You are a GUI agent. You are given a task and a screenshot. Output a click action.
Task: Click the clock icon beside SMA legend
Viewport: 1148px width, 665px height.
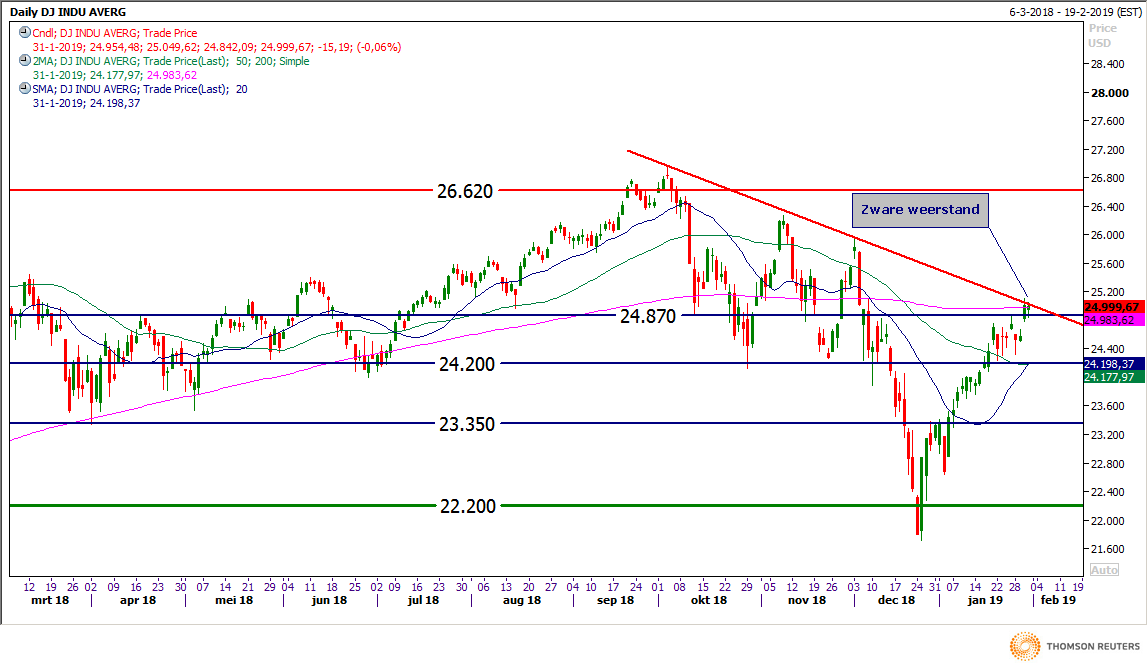(x=24, y=89)
